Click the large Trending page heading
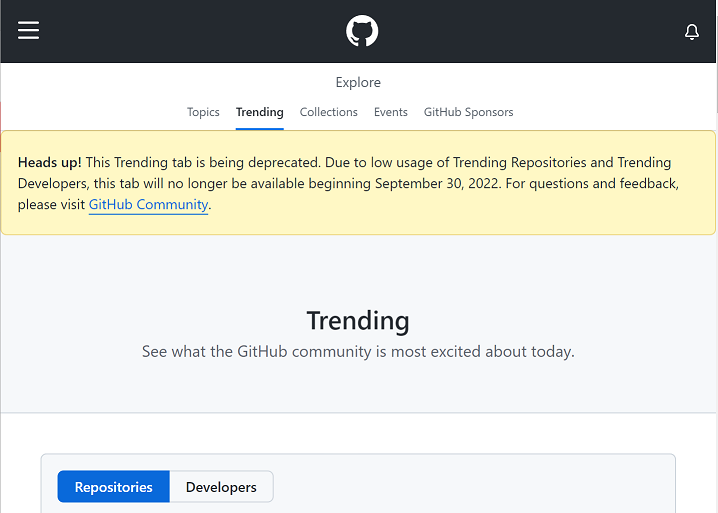This screenshot has width=718, height=513. tap(358, 320)
